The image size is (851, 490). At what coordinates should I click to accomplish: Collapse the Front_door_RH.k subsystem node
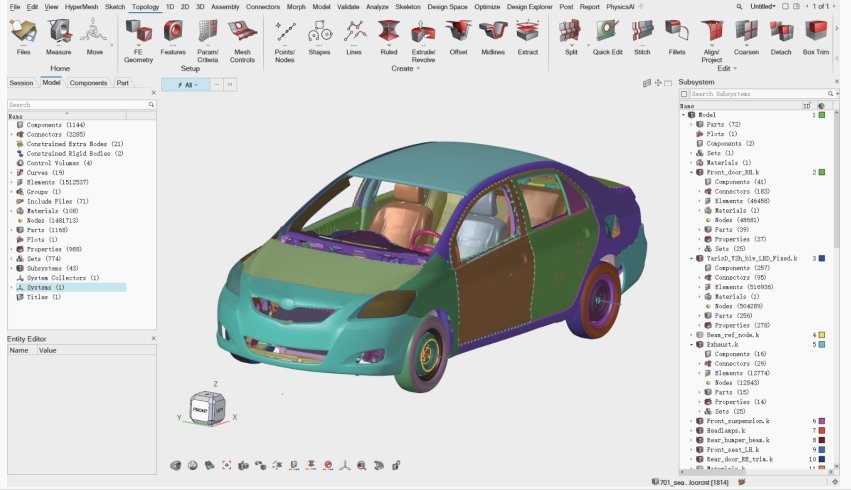point(690,172)
